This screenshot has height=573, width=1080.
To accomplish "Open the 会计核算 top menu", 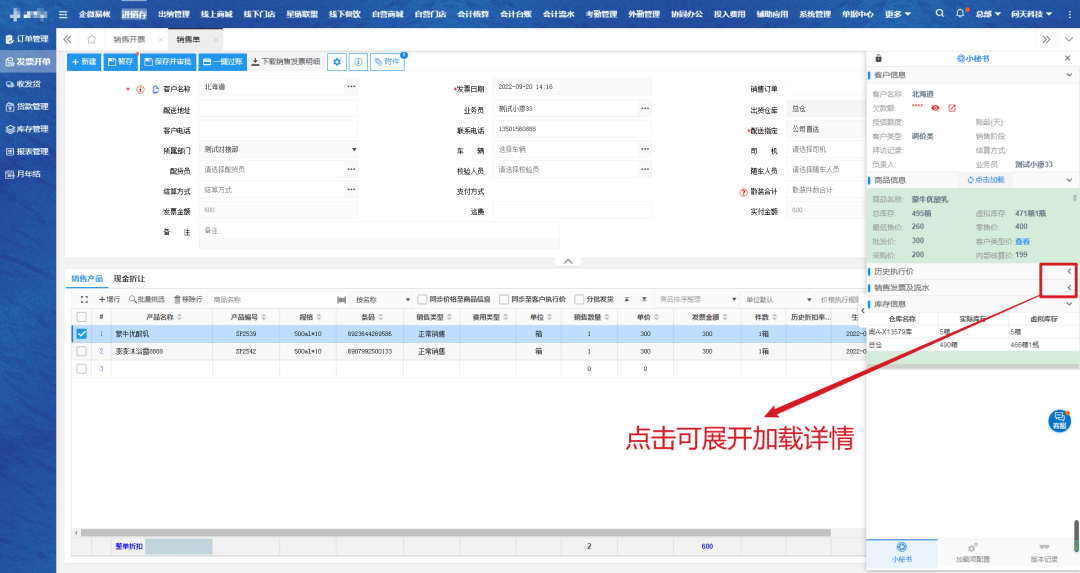I will [474, 14].
